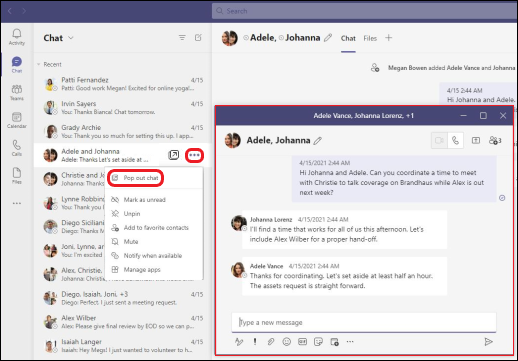Open the Calls phone icon in sidebar
The height and width of the screenshot is (361, 518).
tap(17, 148)
